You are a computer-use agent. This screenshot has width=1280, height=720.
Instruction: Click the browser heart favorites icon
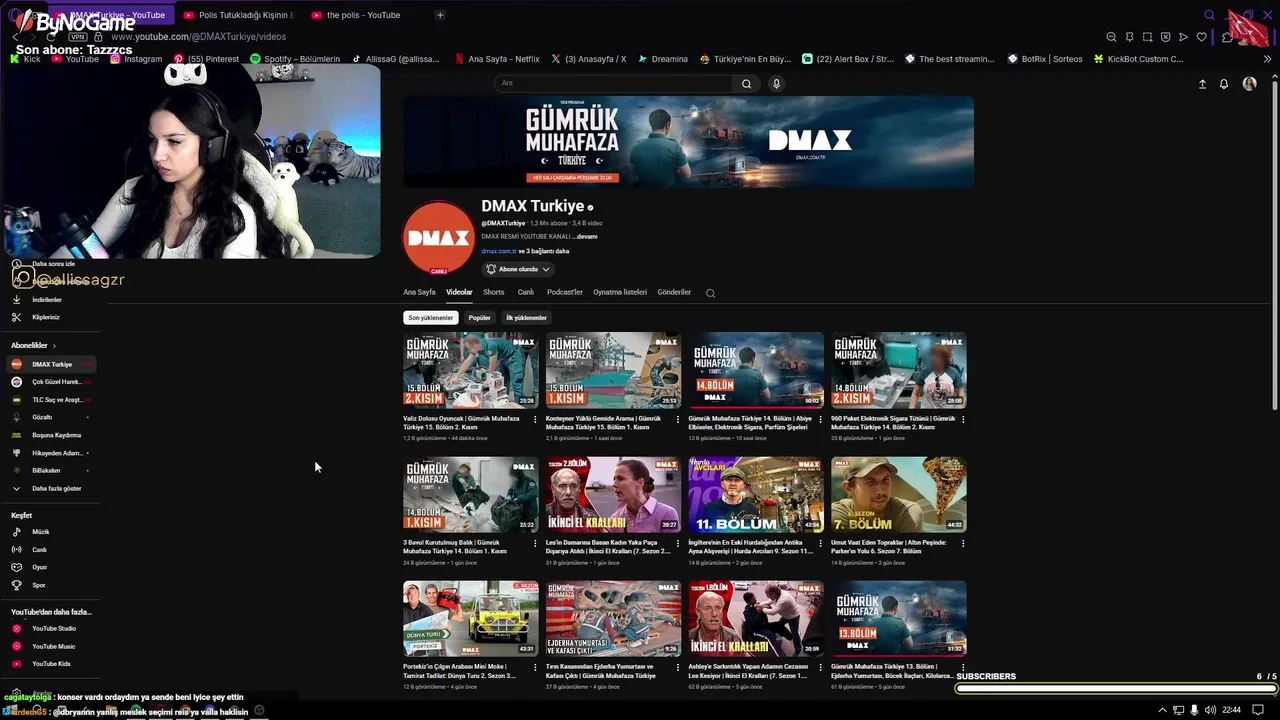click(1201, 37)
